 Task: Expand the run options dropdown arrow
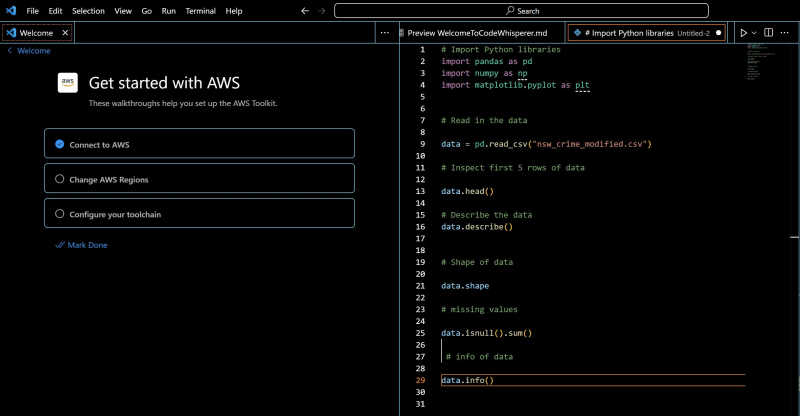coord(754,33)
